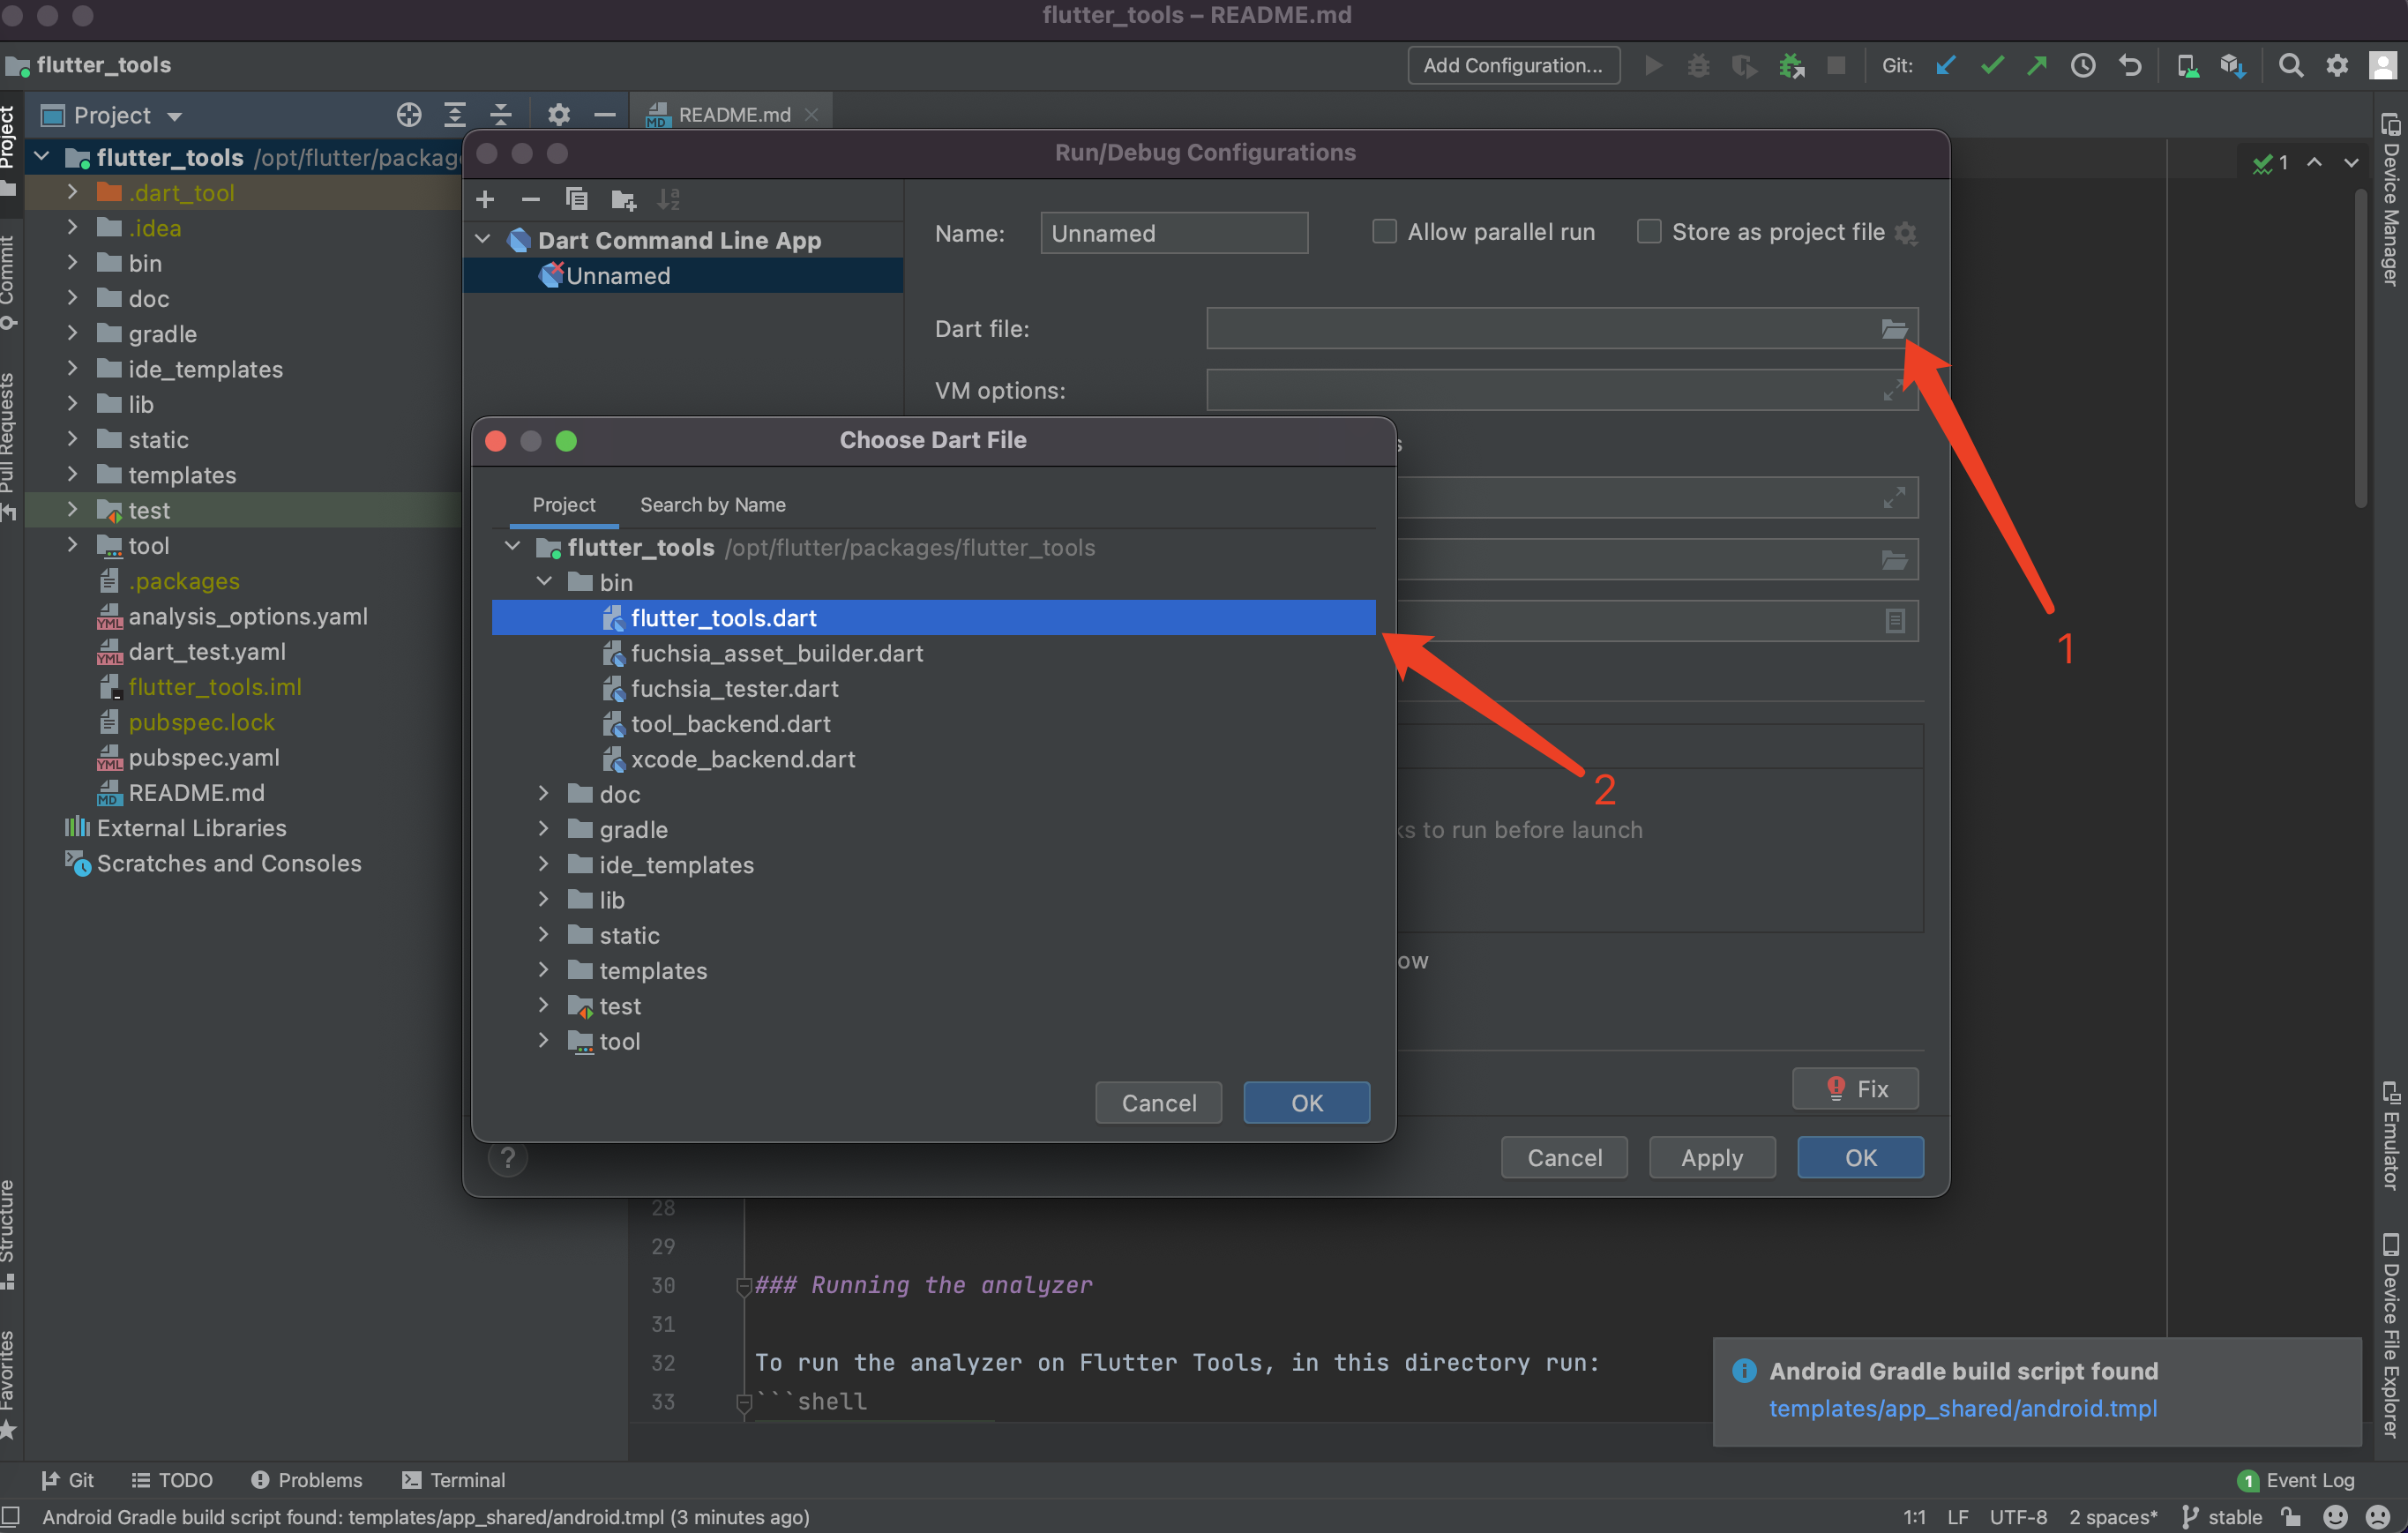Click OK in Choose Dart File dialog
This screenshot has width=2408, height=1533.
(x=1306, y=1103)
